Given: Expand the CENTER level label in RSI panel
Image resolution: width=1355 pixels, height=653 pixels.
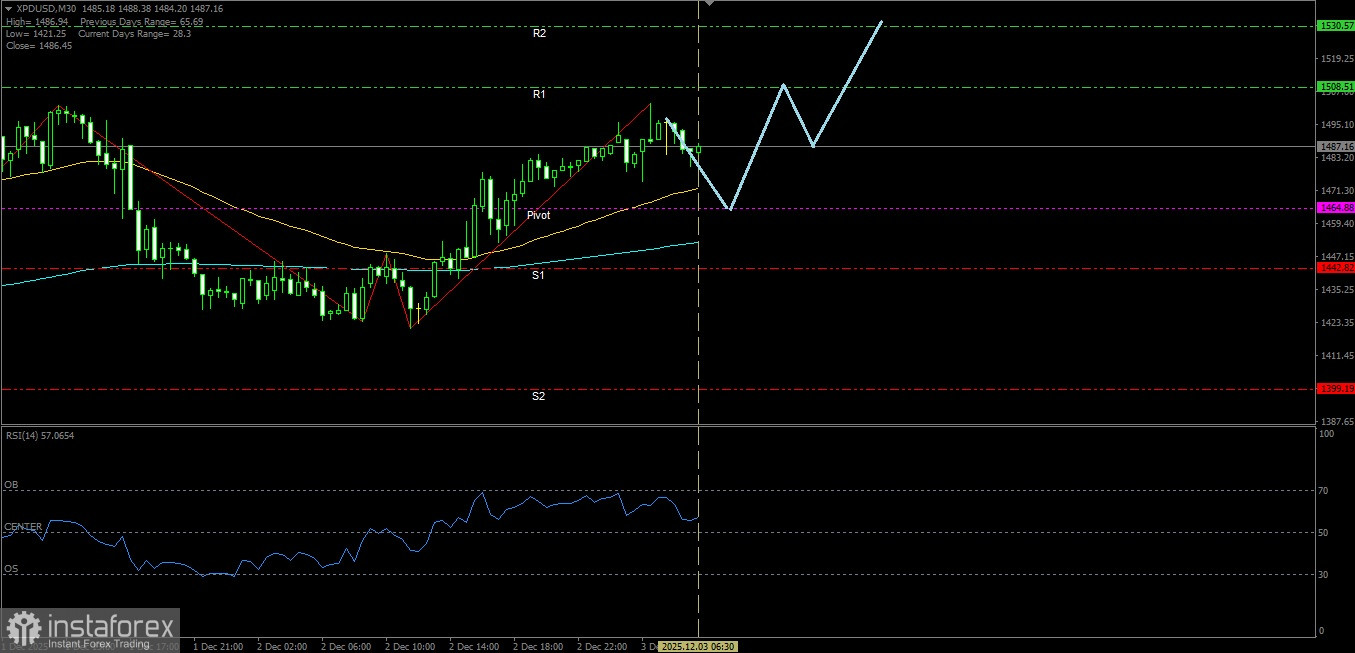Looking at the screenshot, I should (24, 525).
